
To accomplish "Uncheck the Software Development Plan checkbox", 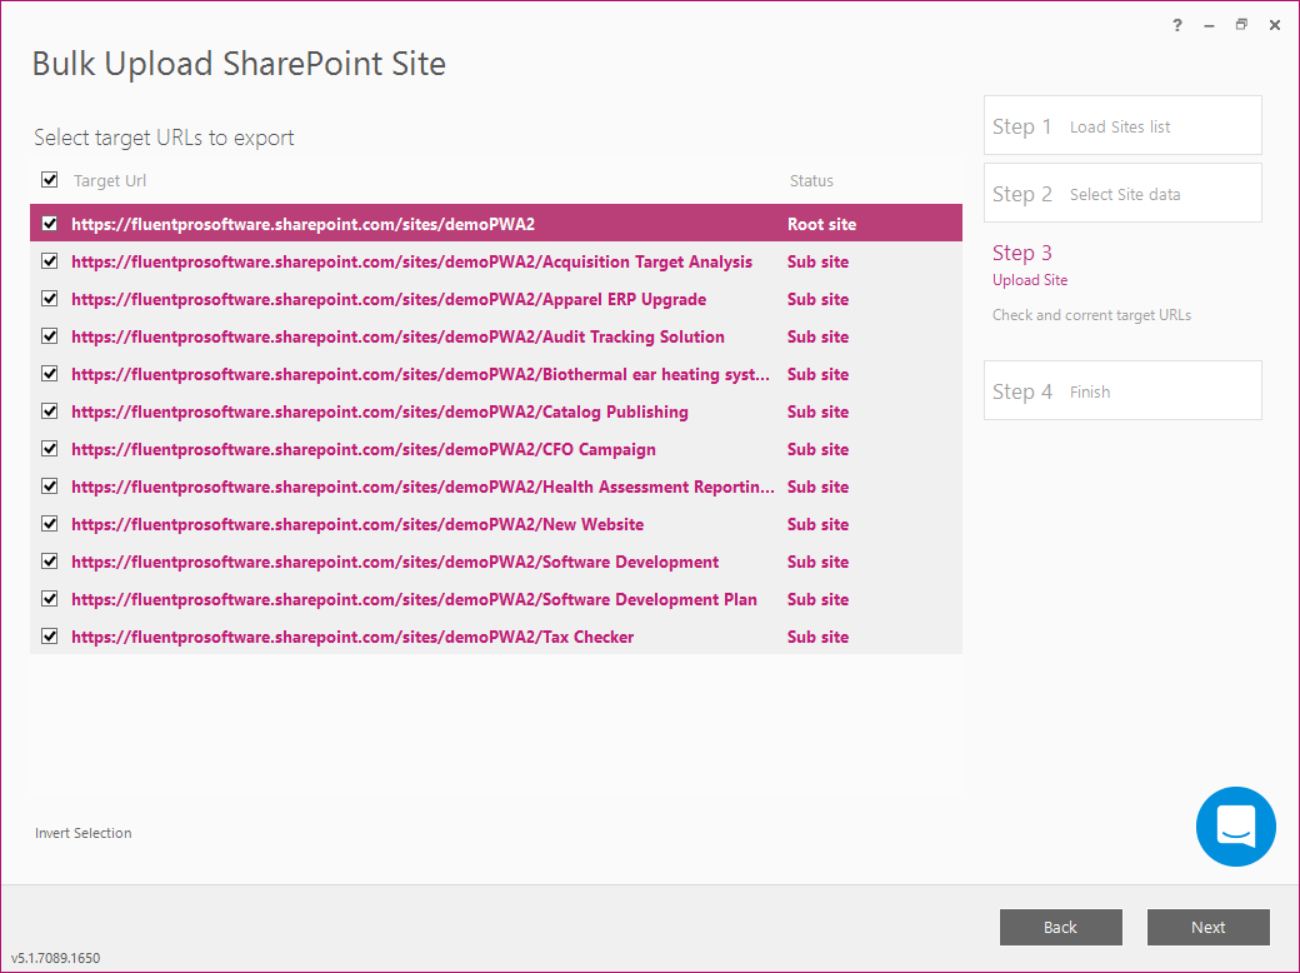I will pos(49,599).
